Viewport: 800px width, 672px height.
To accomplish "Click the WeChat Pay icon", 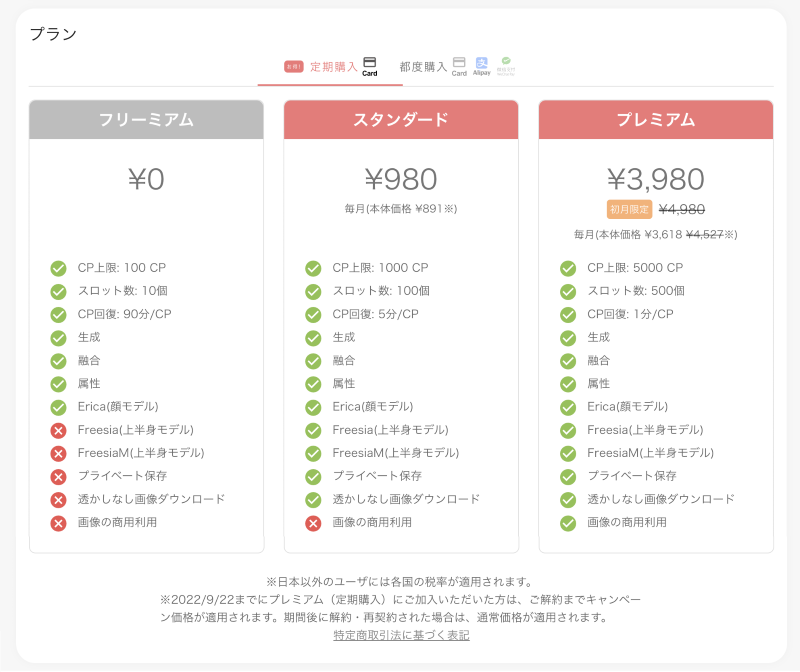I will (x=507, y=66).
